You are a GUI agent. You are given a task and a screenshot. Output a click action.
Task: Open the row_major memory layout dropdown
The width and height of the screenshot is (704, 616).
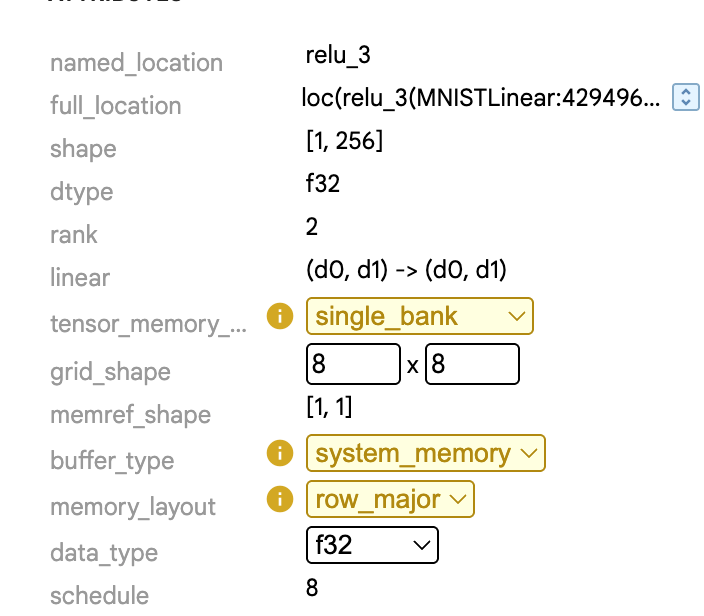click(390, 499)
